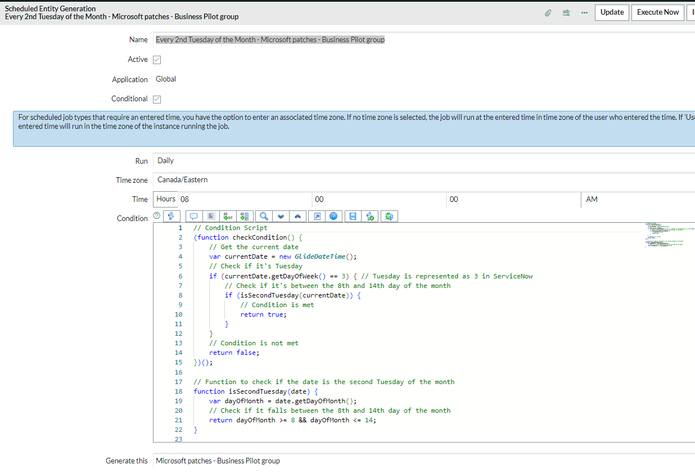Click the find next down arrow icon
The width and height of the screenshot is (695, 473).
(x=281, y=216)
